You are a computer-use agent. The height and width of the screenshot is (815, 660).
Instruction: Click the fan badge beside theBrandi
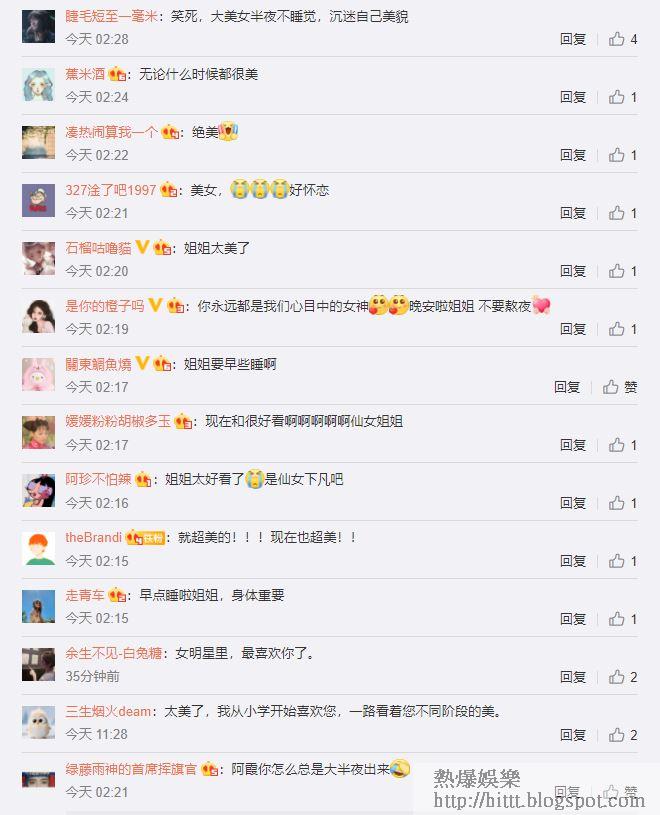tap(145, 537)
